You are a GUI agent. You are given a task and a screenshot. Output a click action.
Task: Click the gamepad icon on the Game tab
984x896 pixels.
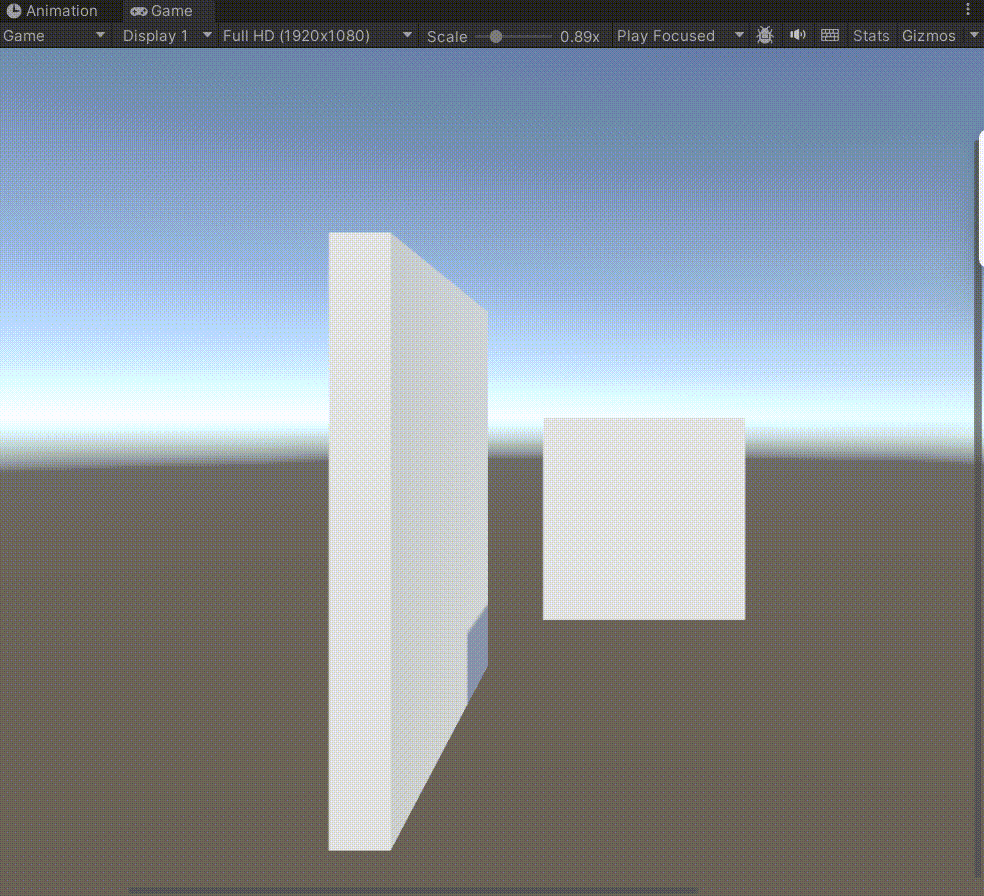tap(138, 12)
